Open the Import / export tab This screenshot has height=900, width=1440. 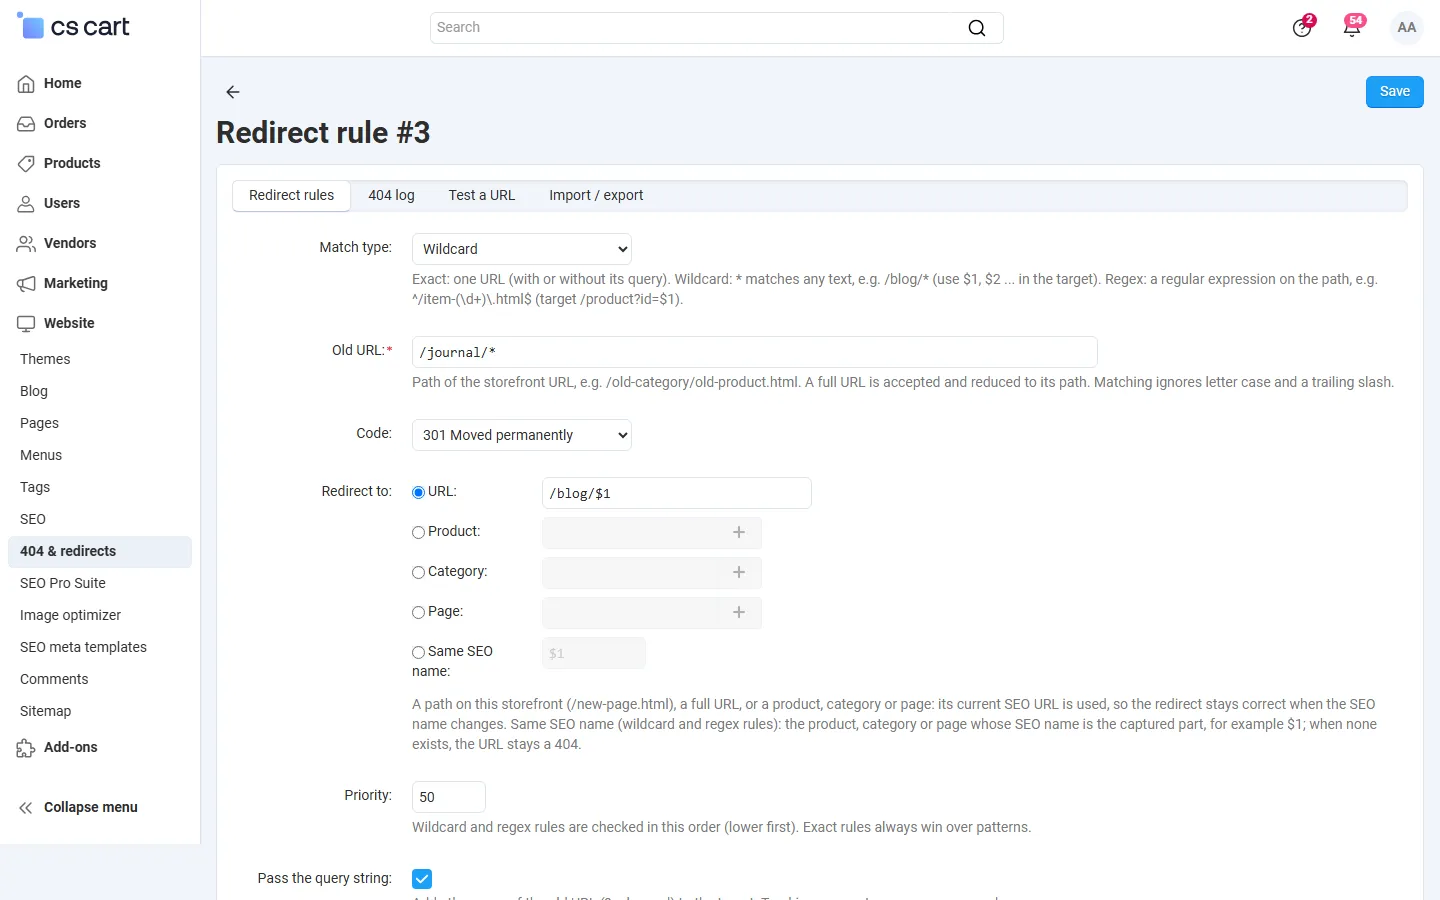[x=596, y=196]
